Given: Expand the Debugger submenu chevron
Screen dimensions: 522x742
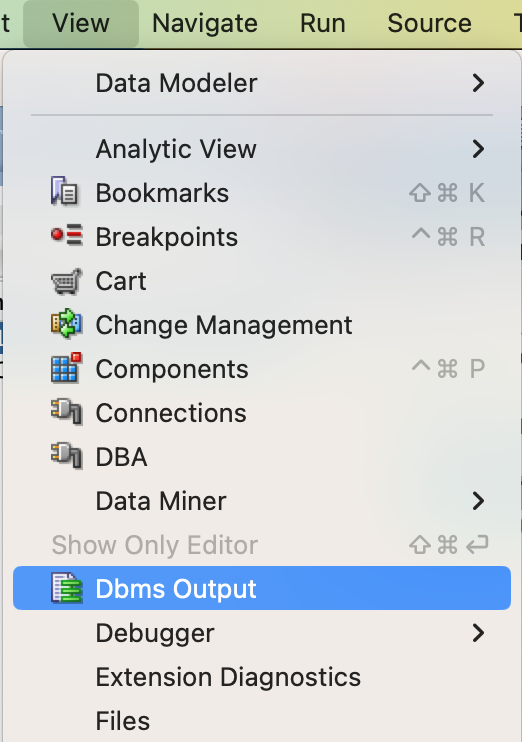Looking at the screenshot, I should click(478, 633).
